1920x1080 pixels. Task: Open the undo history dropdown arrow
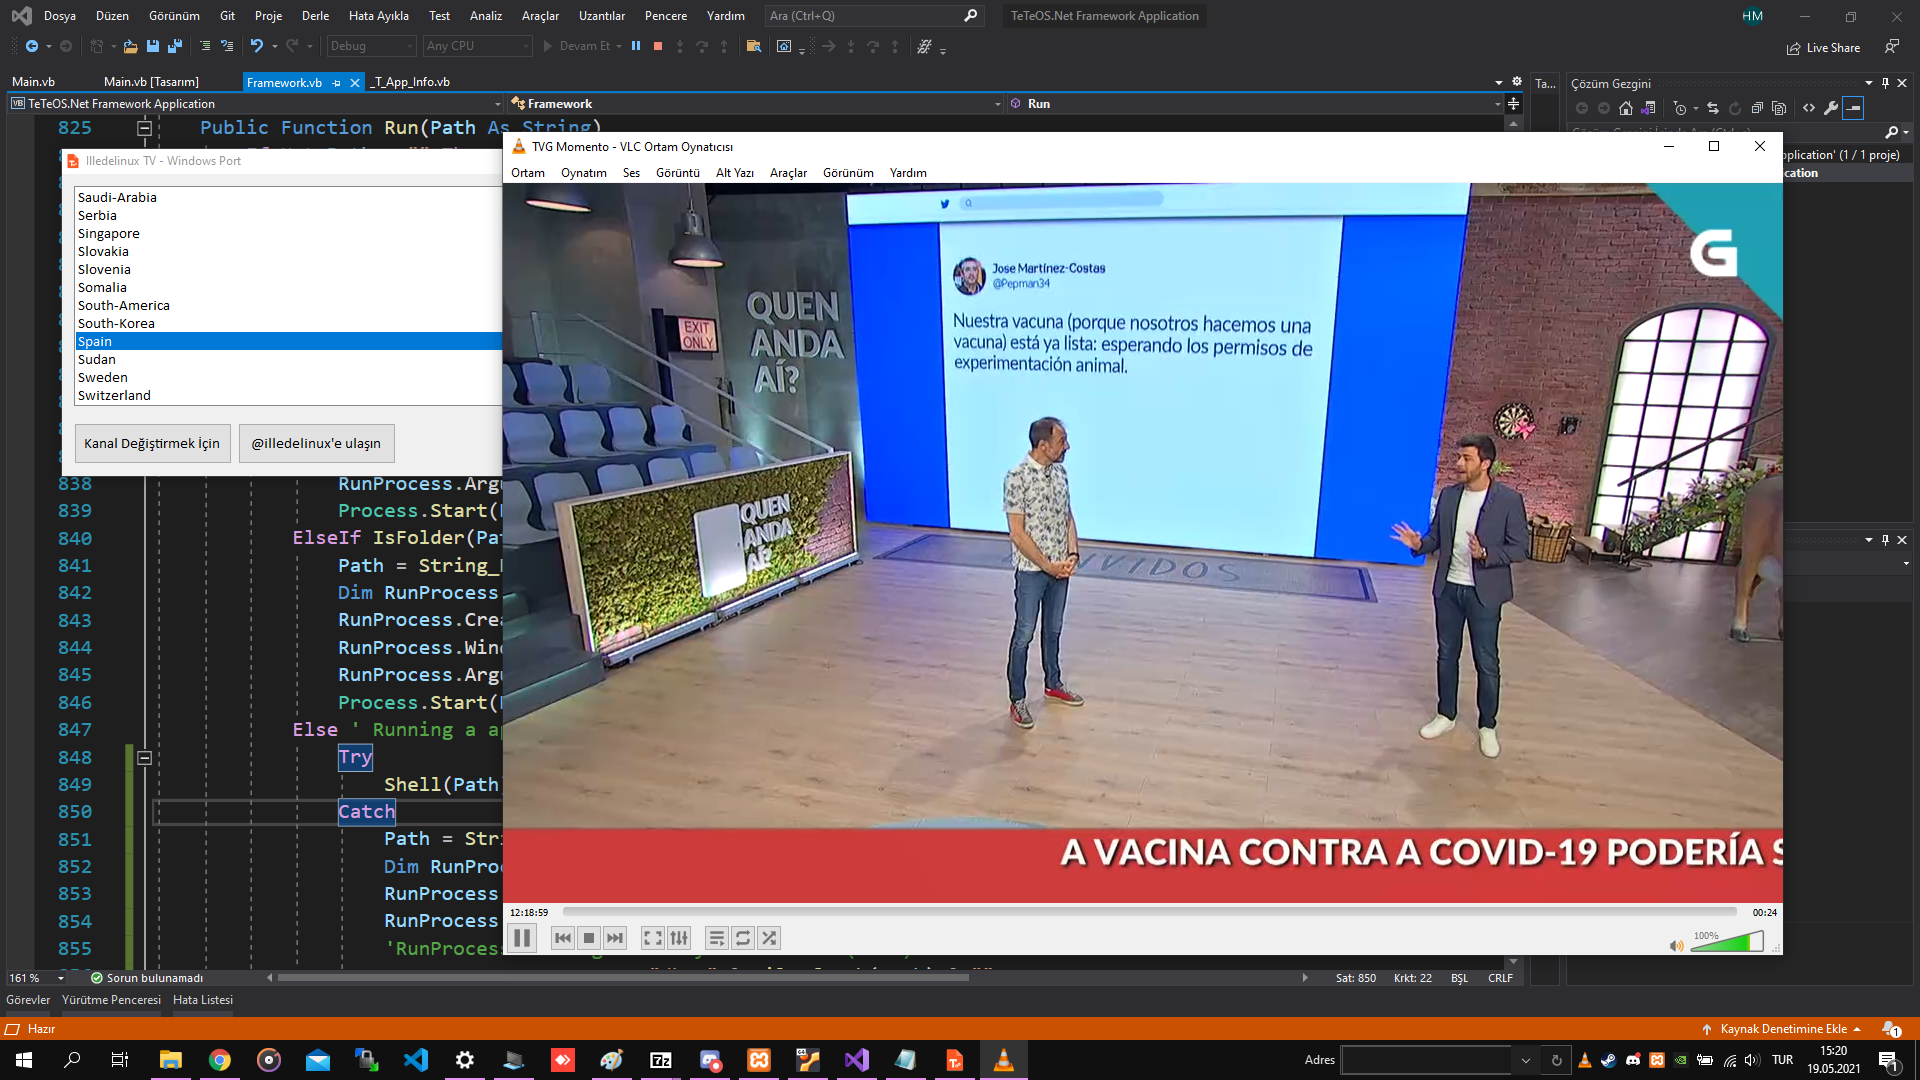point(275,46)
